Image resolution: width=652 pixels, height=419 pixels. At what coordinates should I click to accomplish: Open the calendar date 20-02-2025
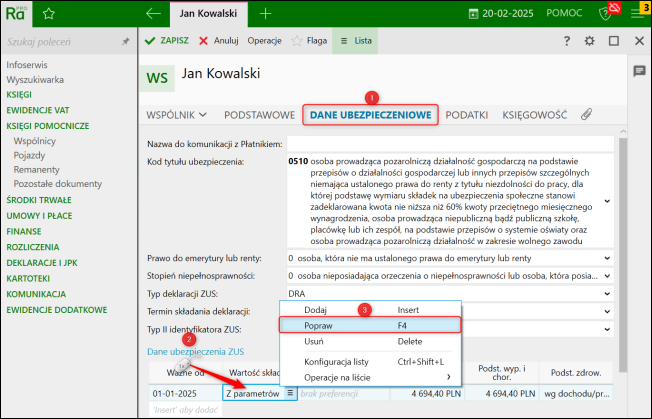(501, 14)
